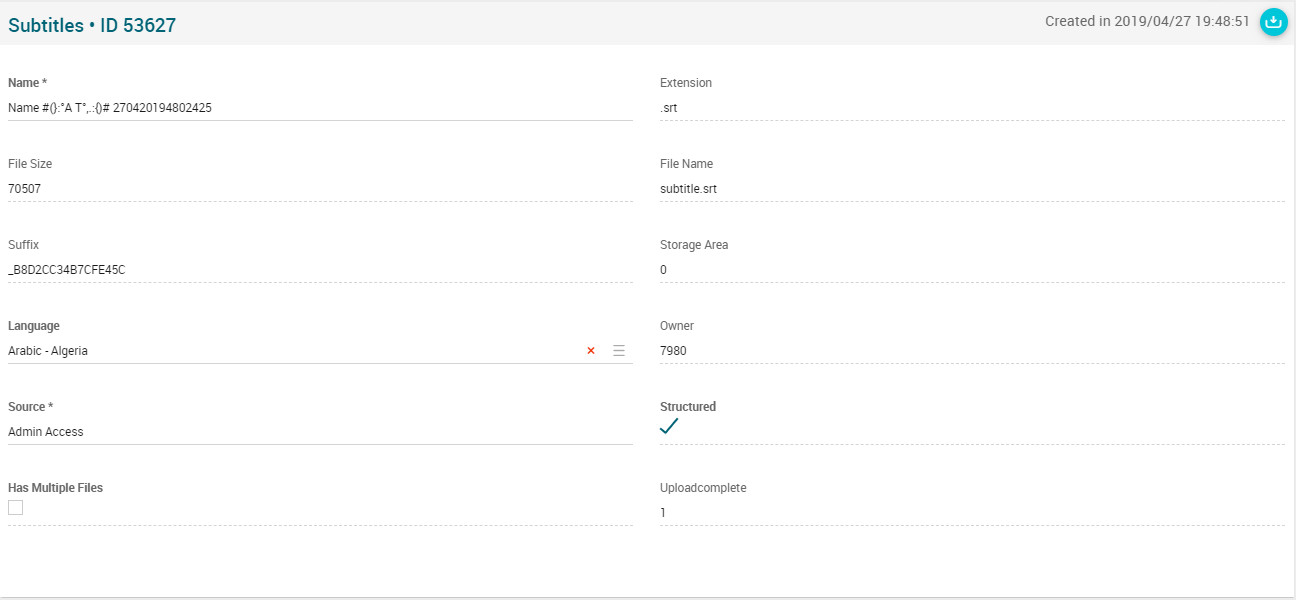Click the Language label text
The height and width of the screenshot is (600, 1296).
34,326
